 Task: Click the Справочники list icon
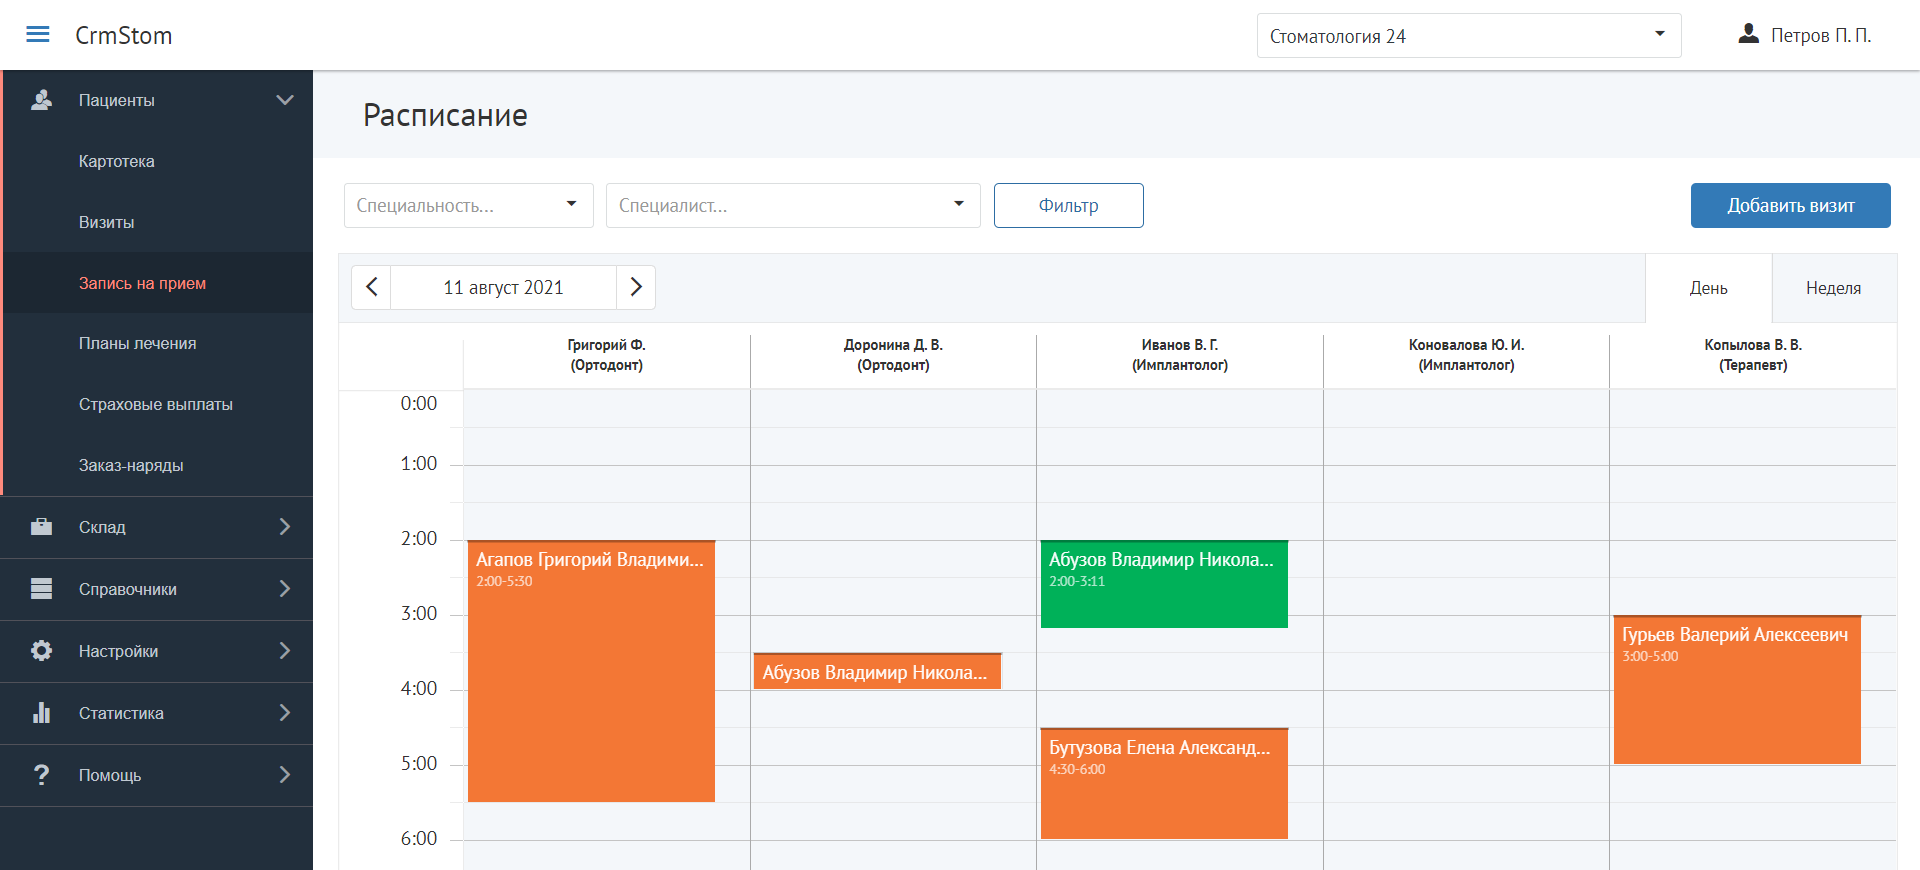(41, 589)
